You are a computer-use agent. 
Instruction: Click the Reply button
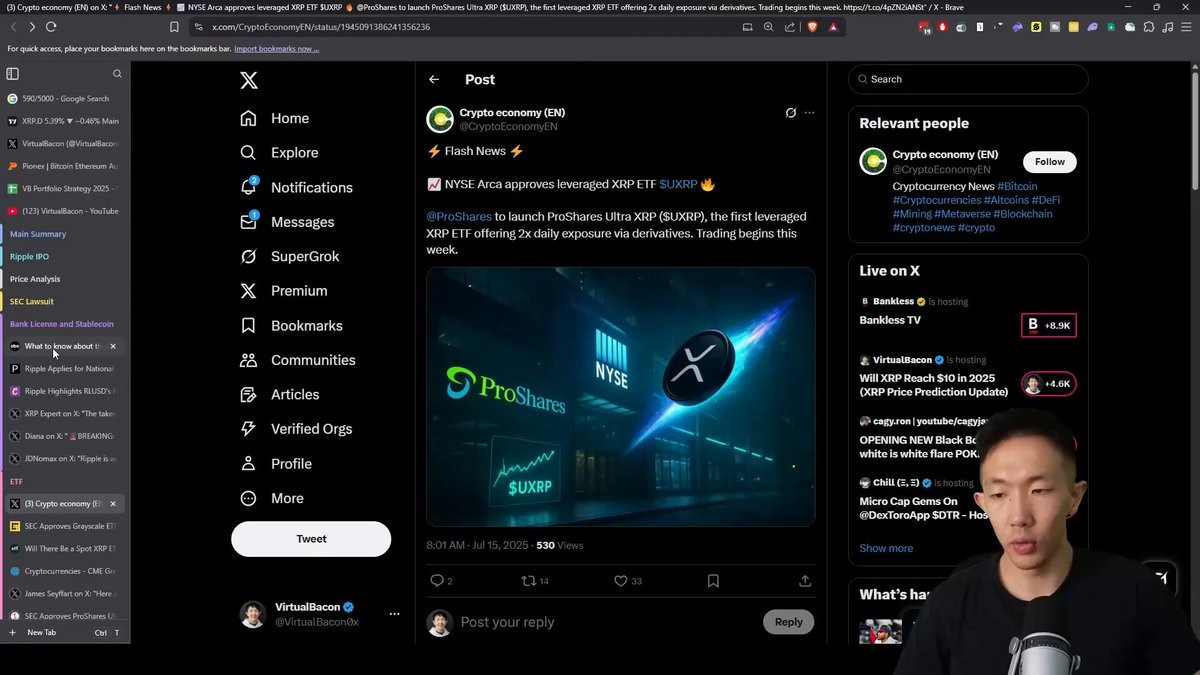[x=788, y=622]
